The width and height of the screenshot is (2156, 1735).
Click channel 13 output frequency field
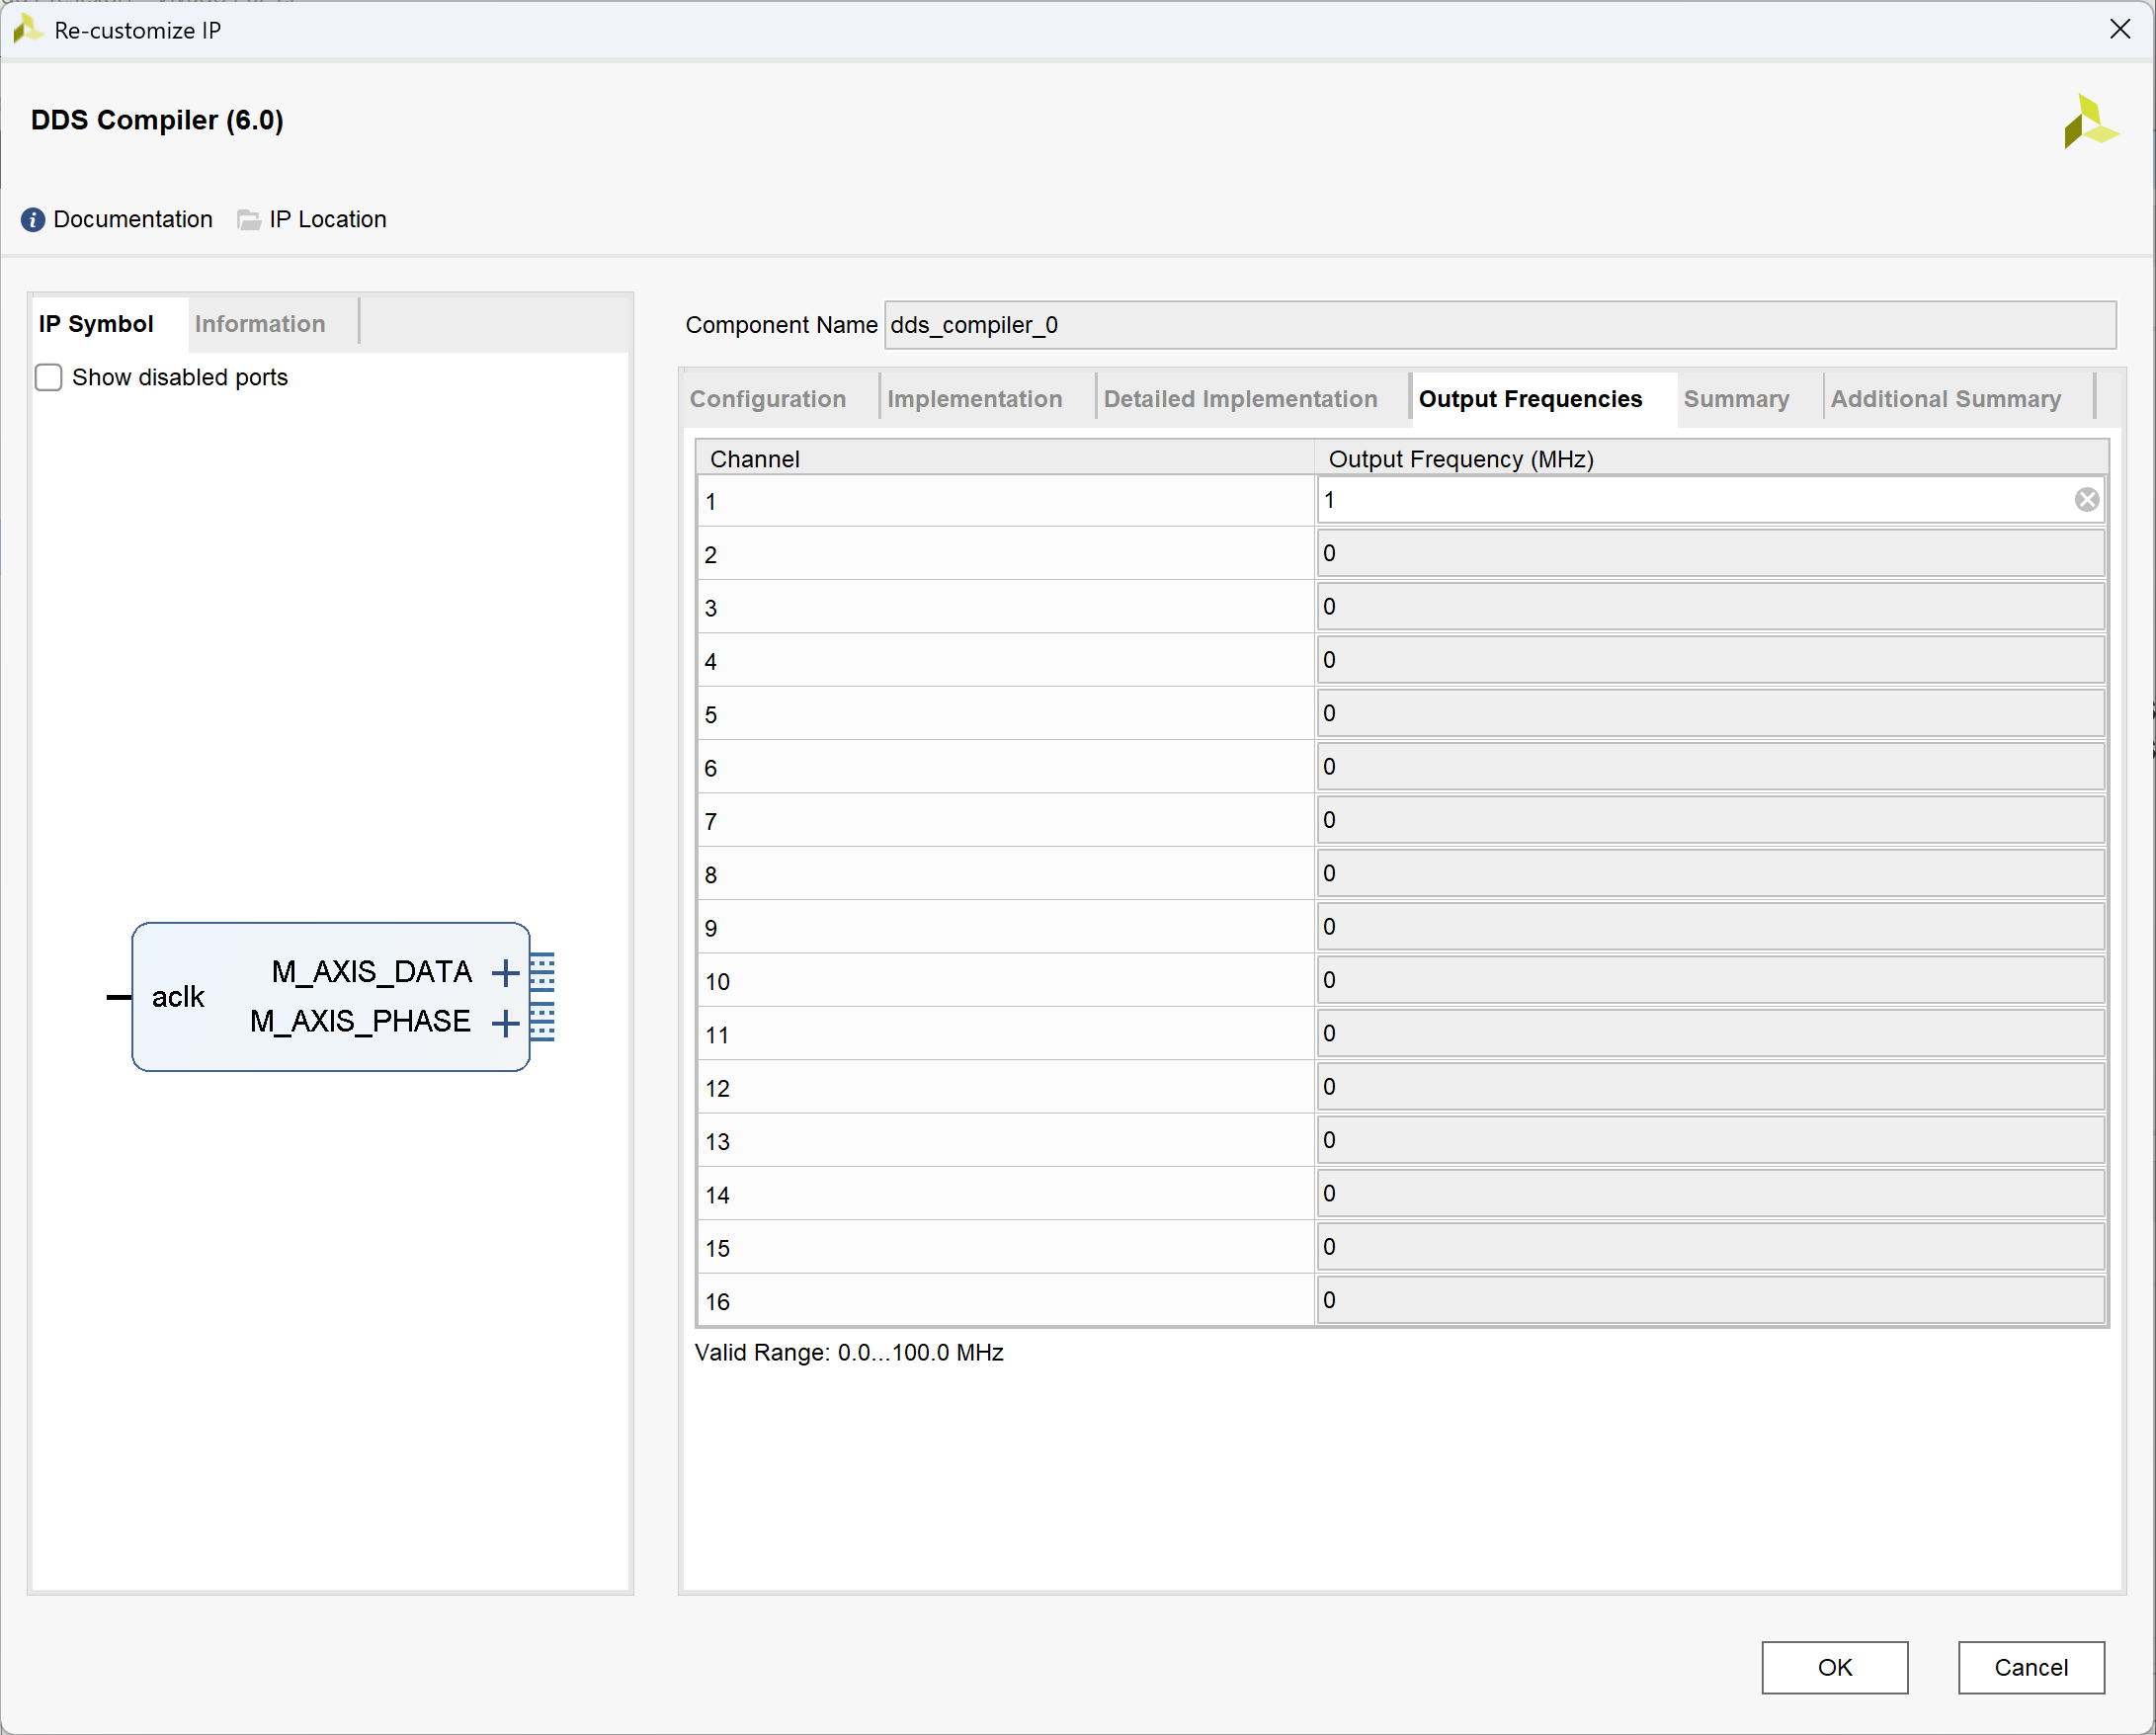point(1711,1140)
